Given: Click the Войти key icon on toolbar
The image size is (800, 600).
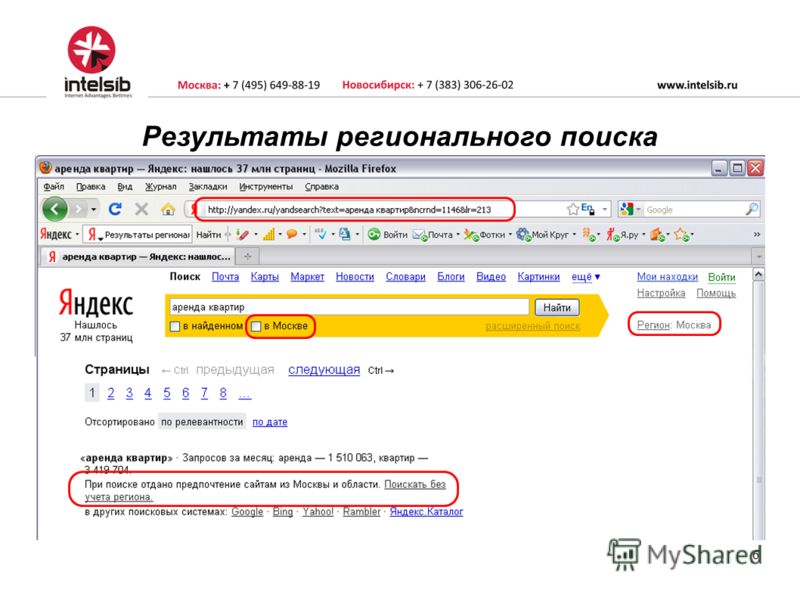Looking at the screenshot, I should pos(374,235).
